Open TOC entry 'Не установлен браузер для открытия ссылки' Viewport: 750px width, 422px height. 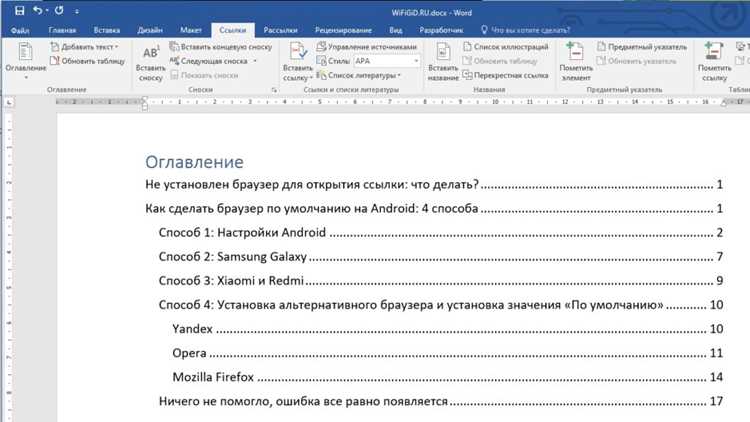(434, 185)
